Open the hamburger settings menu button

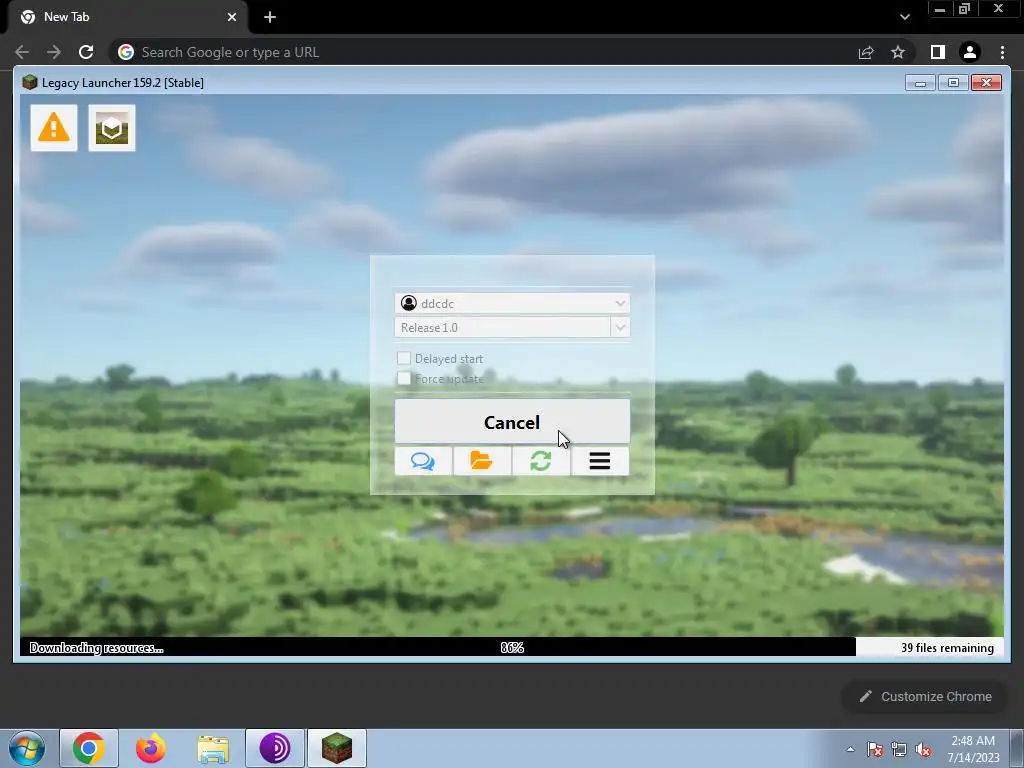600,461
